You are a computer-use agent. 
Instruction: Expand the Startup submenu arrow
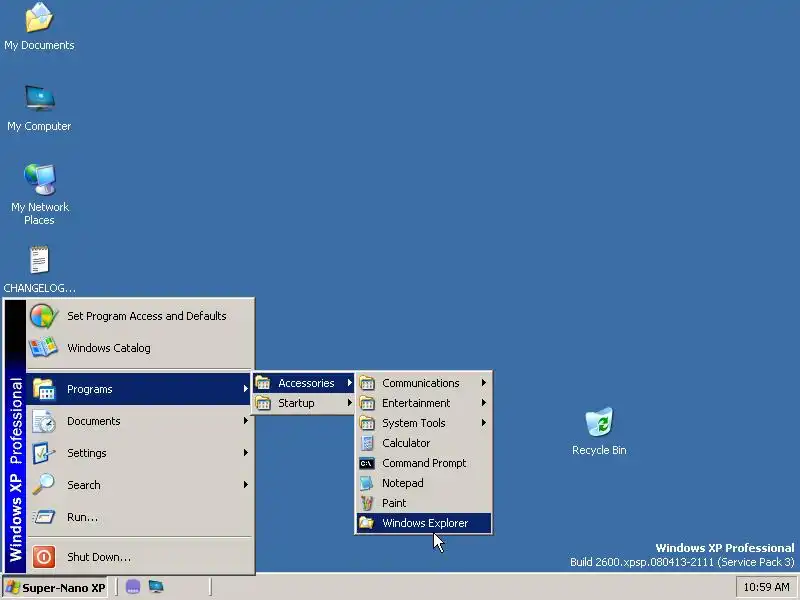(349, 403)
